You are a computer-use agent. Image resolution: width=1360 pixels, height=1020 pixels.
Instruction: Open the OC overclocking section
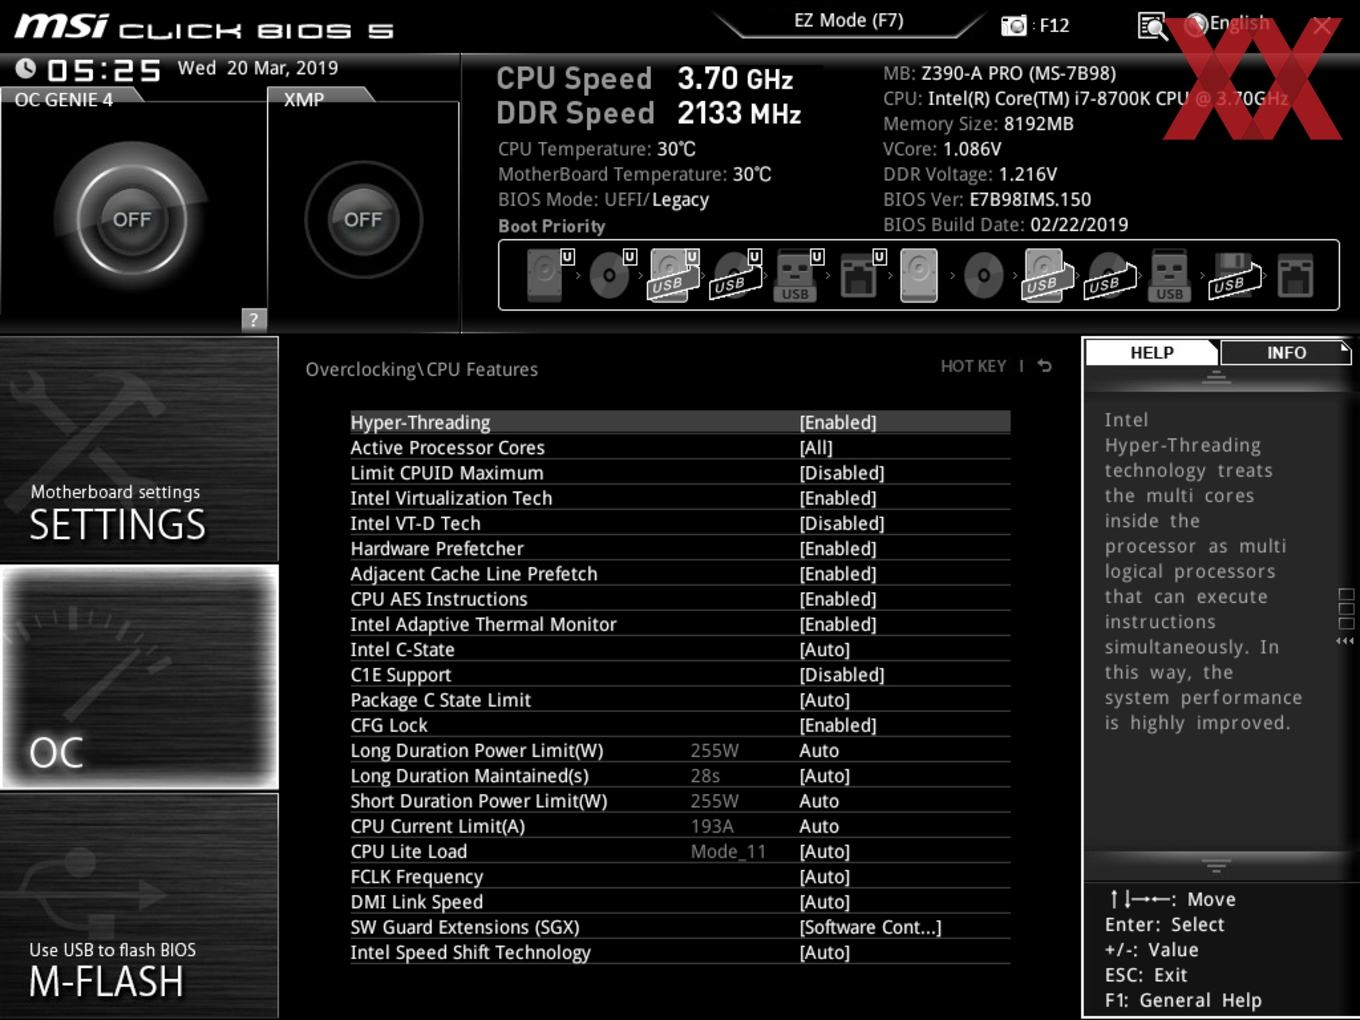(139, 677)
